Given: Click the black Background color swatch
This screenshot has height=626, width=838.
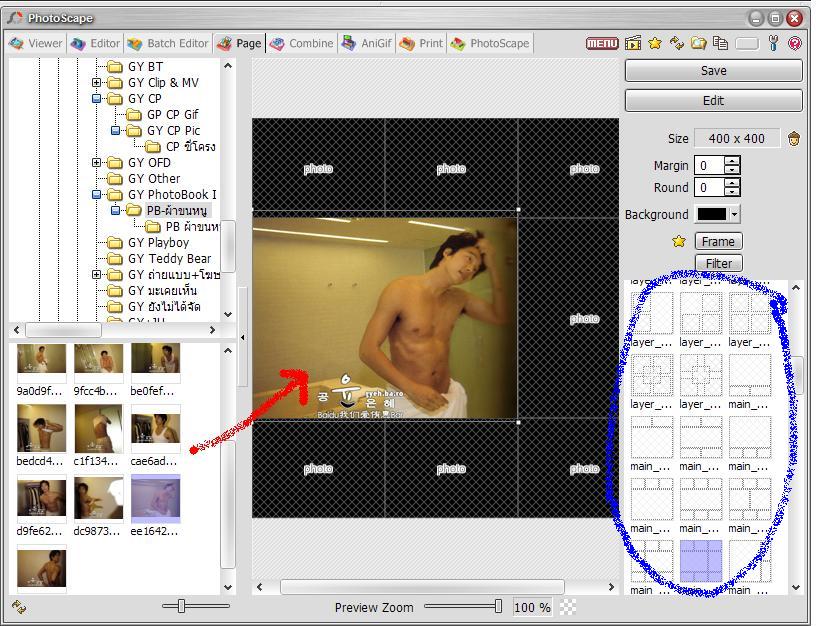Looking at the screenshot, I should click(712, 214).
